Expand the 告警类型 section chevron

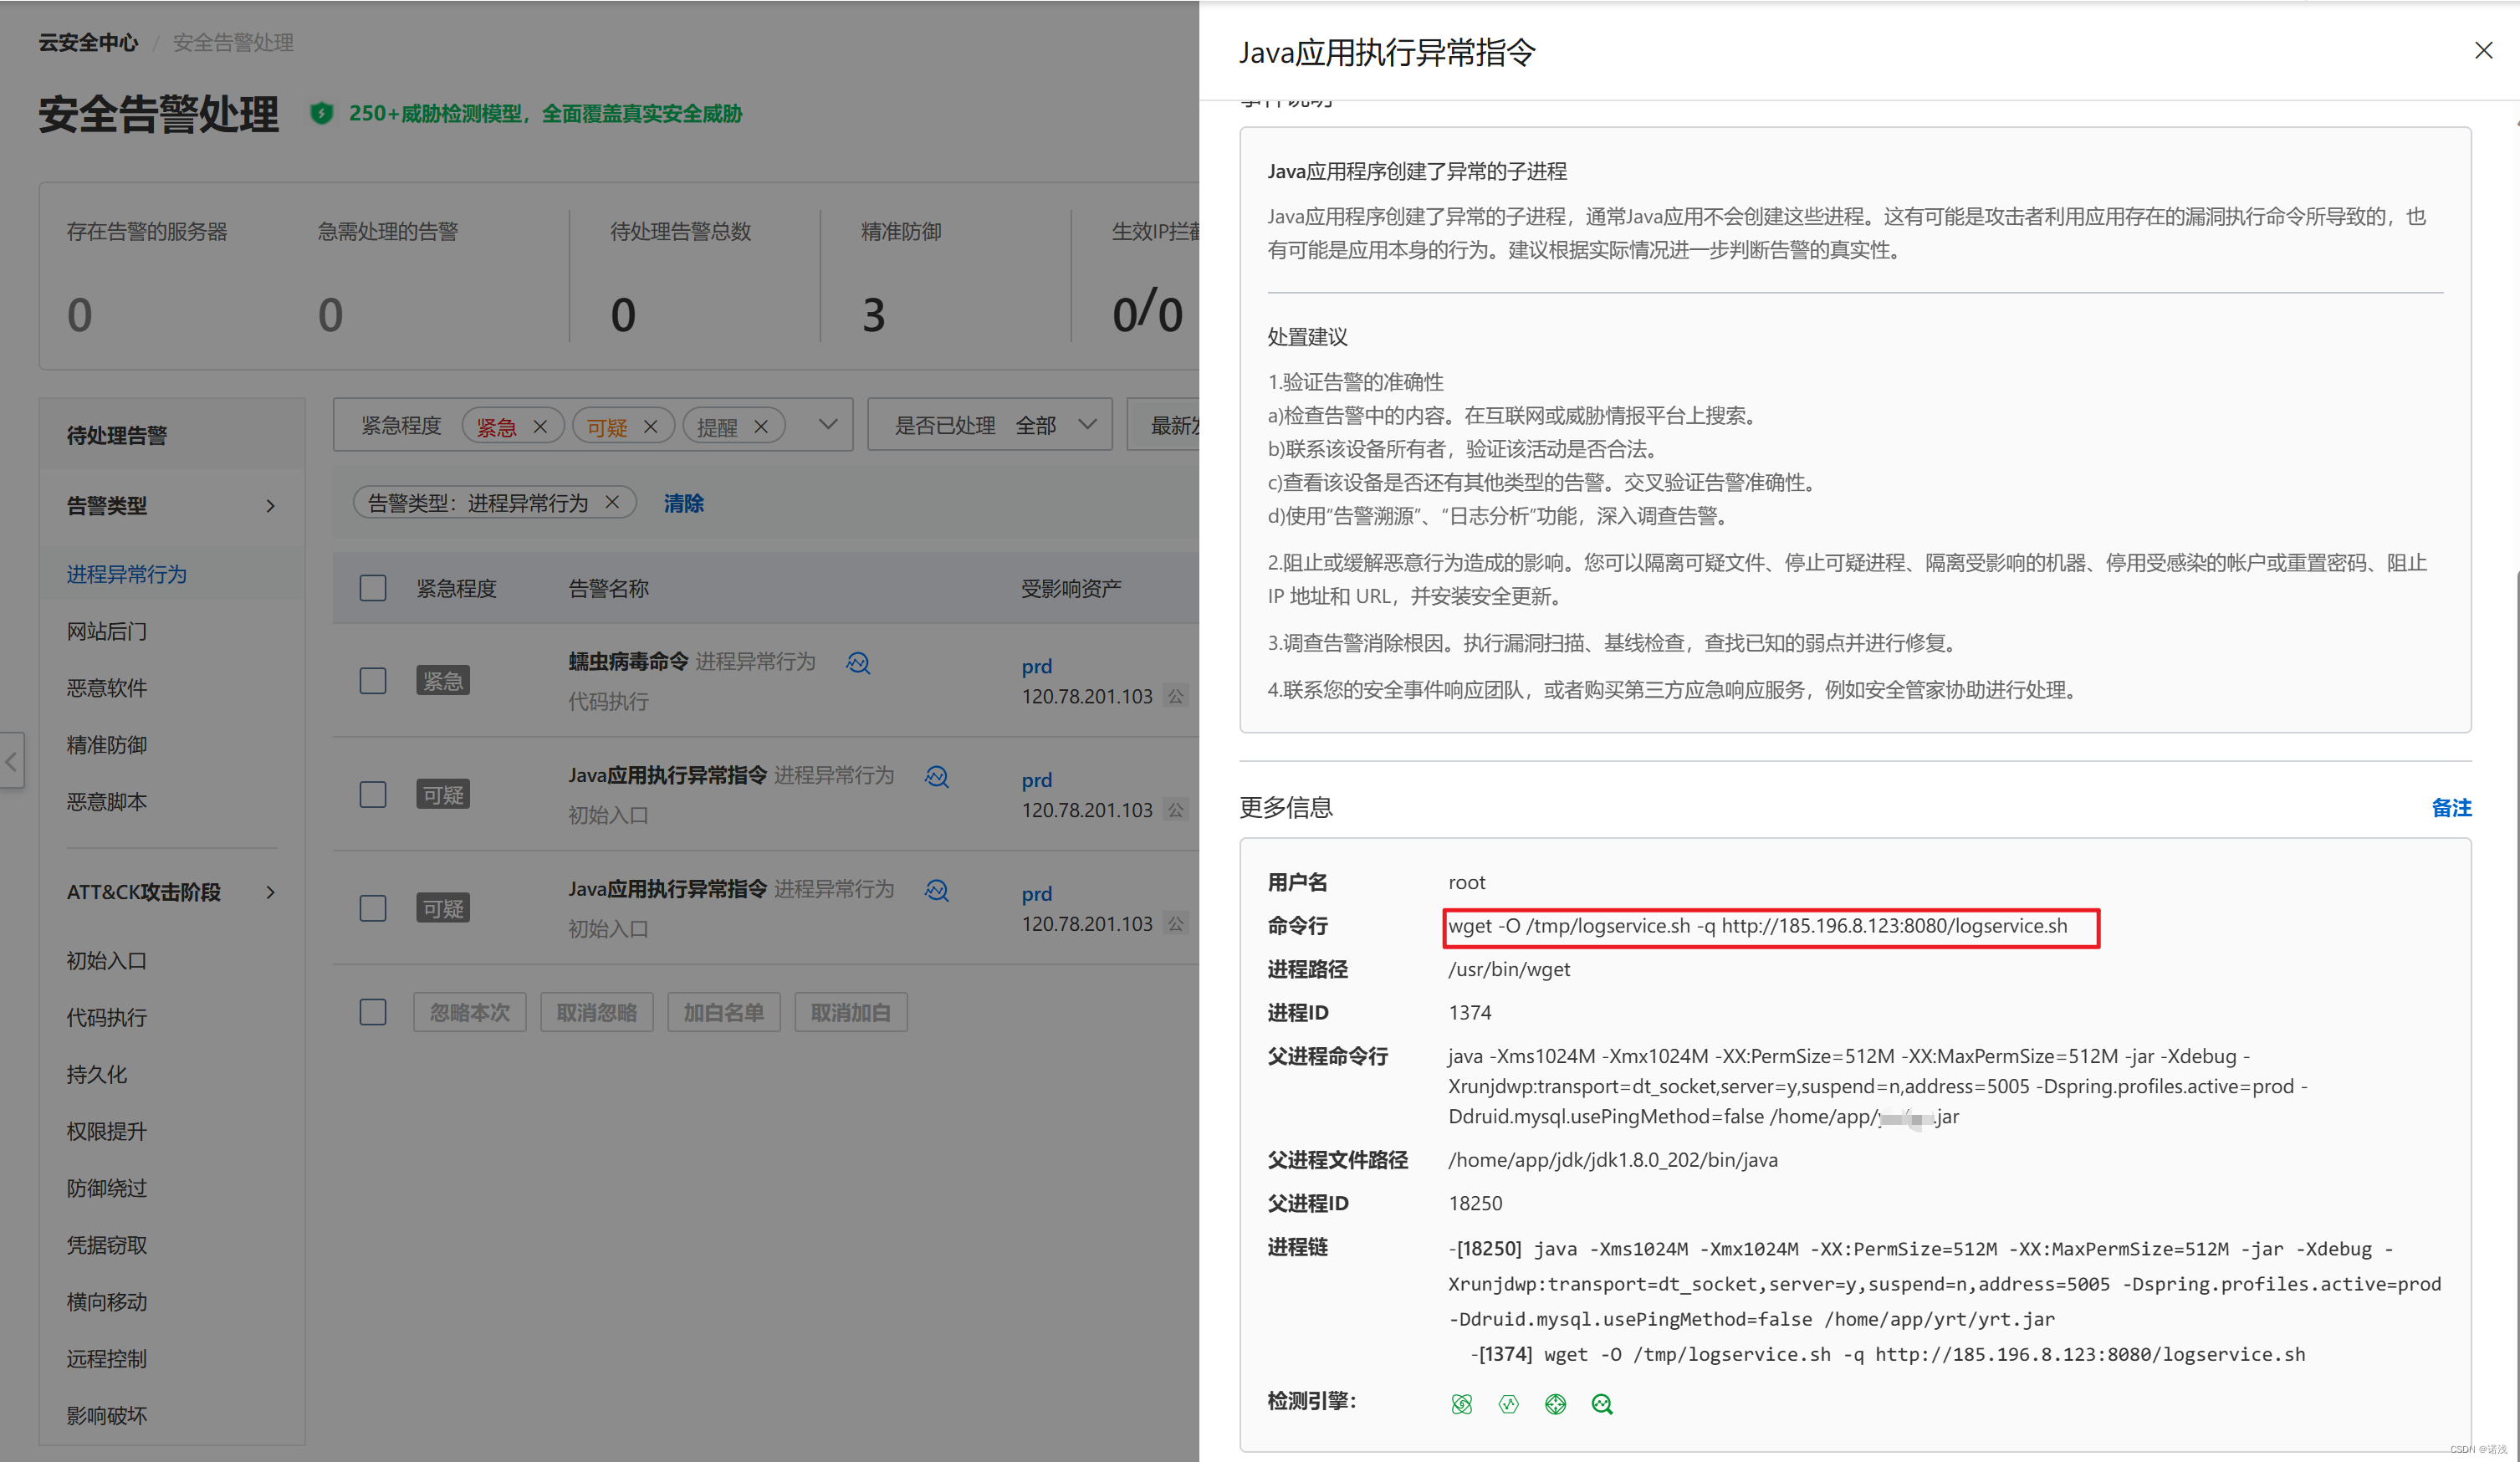[270, 506]
